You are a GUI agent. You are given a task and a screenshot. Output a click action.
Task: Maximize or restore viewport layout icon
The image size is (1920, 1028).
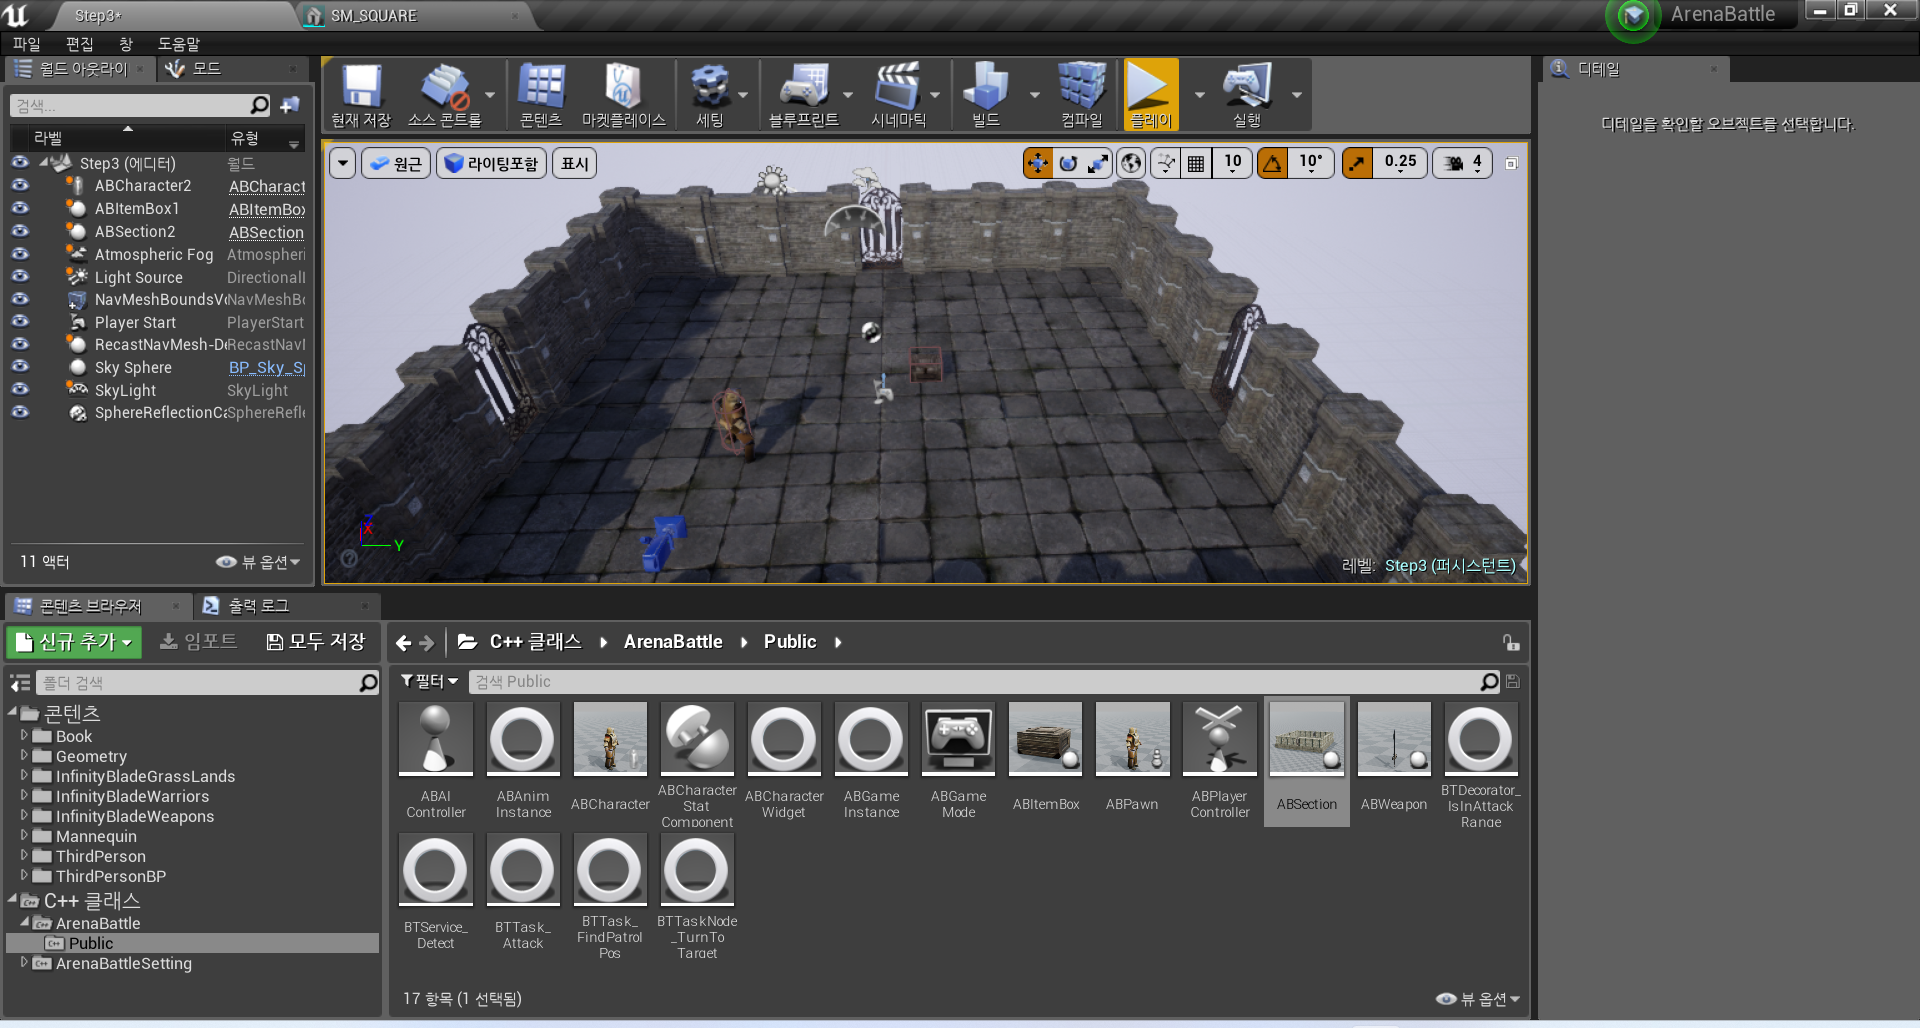point(1511,163)
